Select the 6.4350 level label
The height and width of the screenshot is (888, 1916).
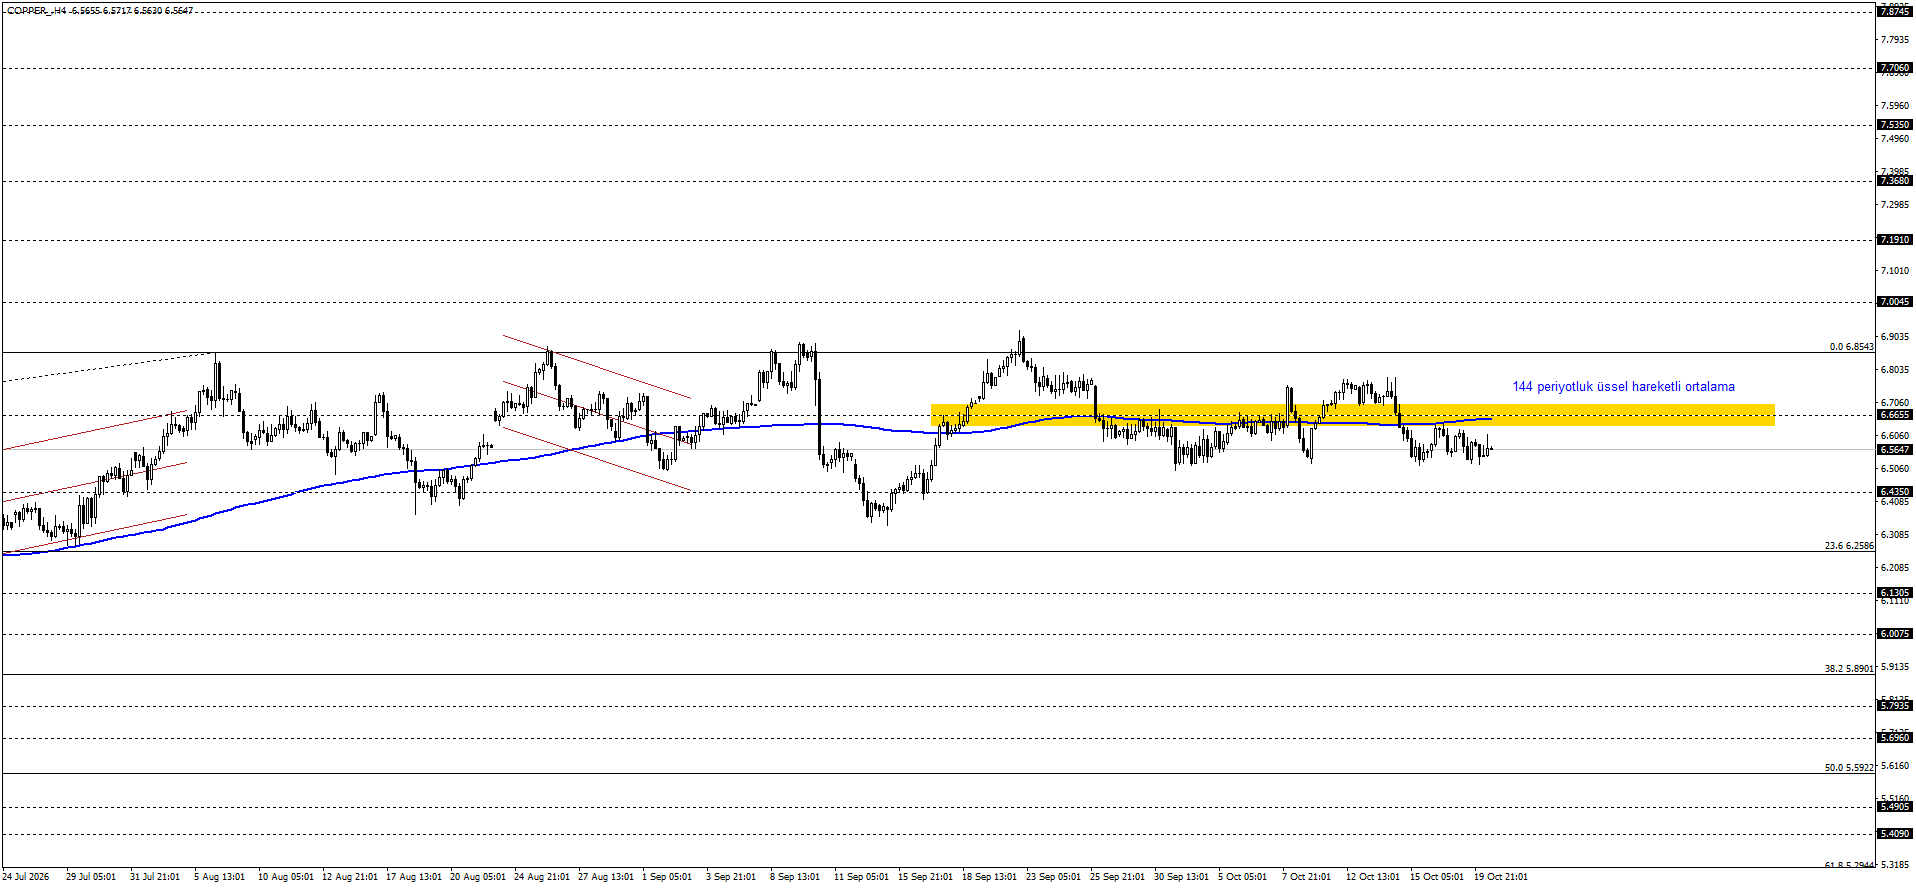pyautogui.click(x=1895, y=492)
